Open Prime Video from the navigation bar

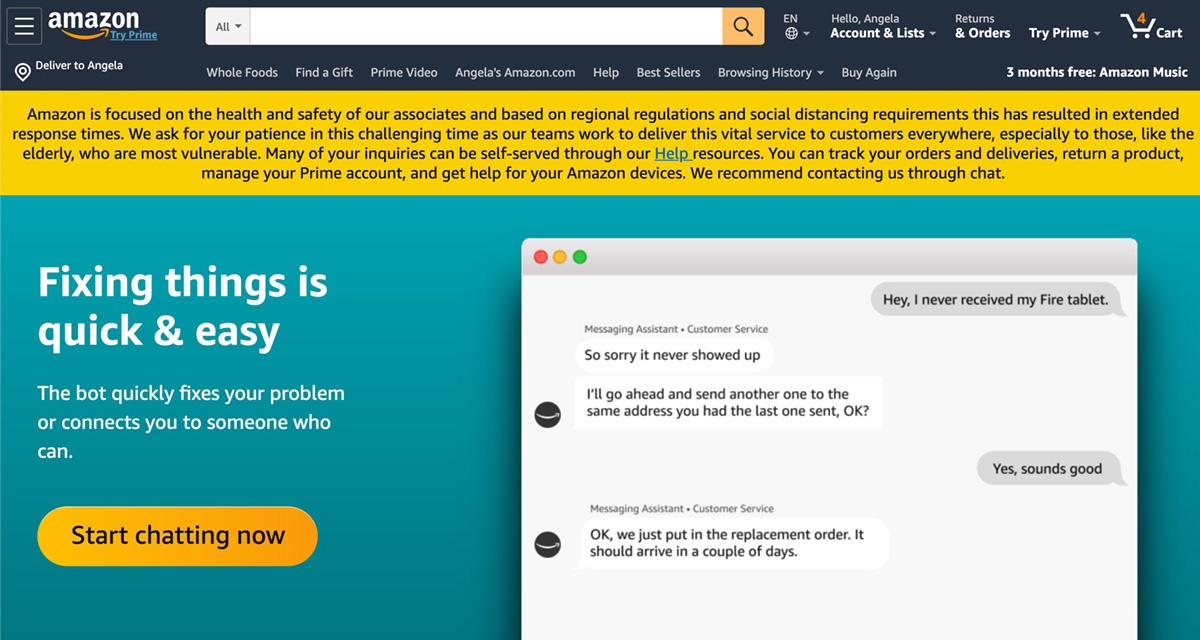[404, 73]
